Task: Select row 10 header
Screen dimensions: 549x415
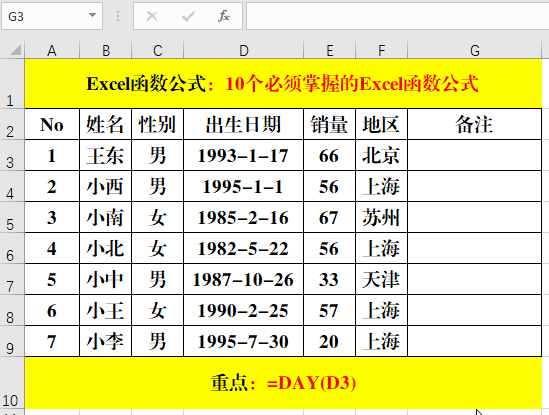Action: coord(12,383)
